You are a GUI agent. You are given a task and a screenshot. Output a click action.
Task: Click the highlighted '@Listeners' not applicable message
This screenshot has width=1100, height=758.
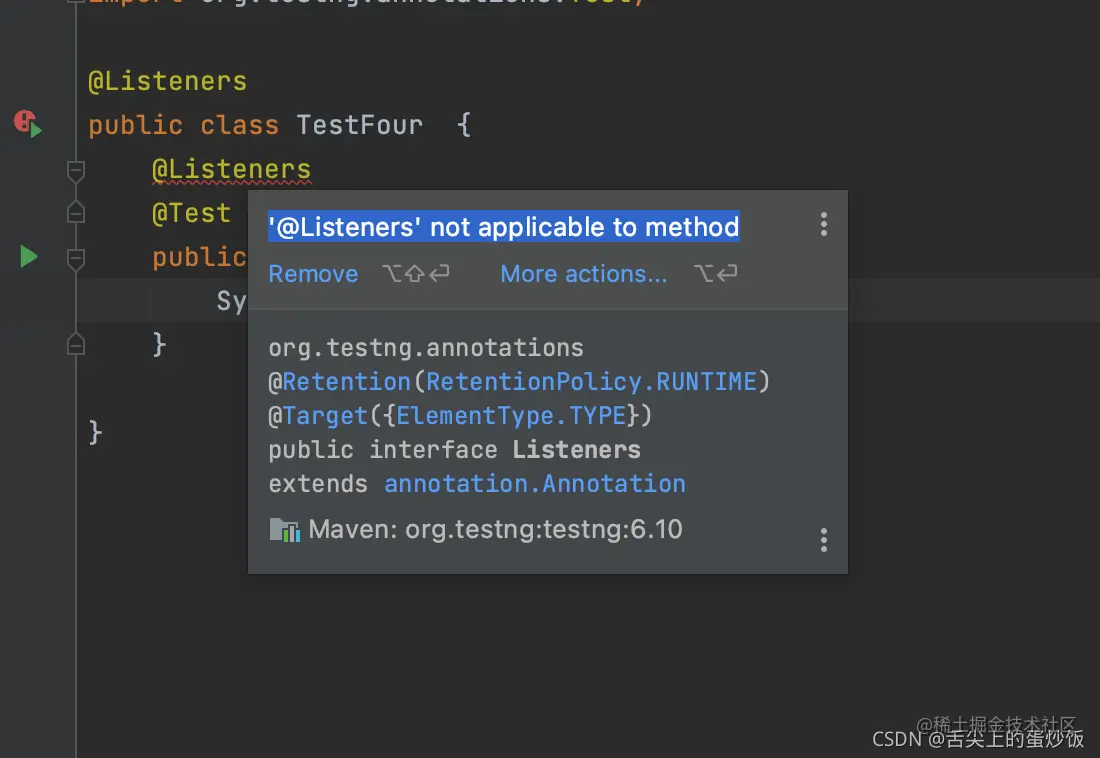click(x=504, y=227)
